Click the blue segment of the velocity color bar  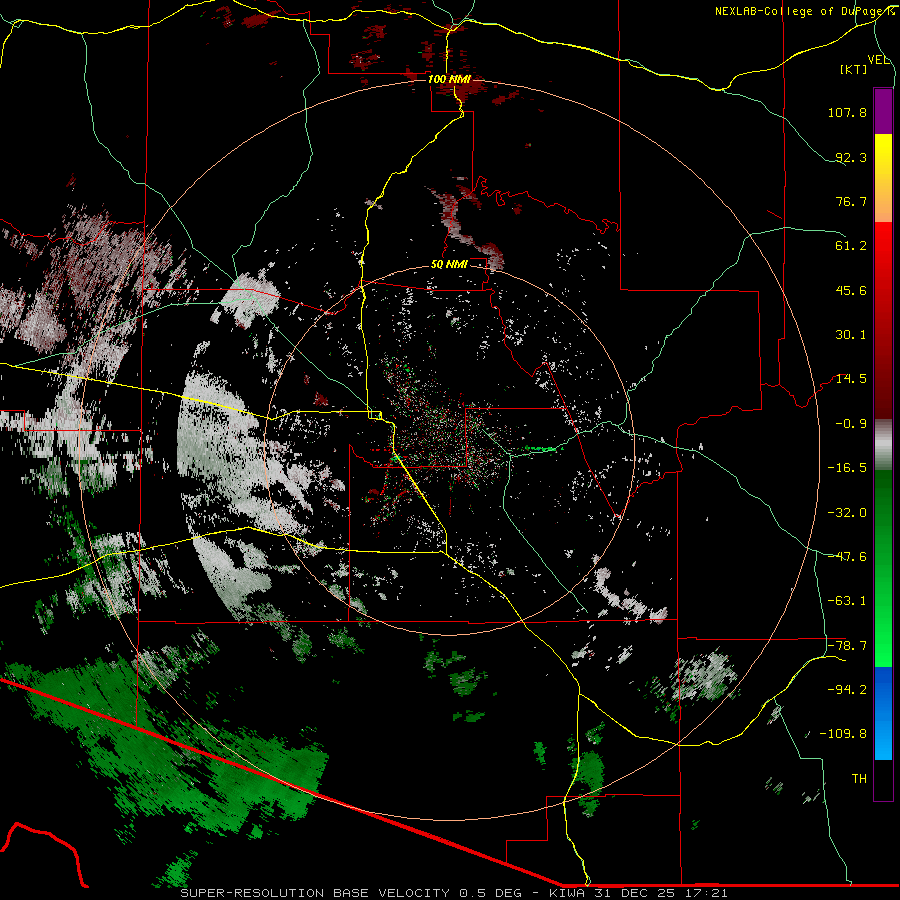pos(883,713)
